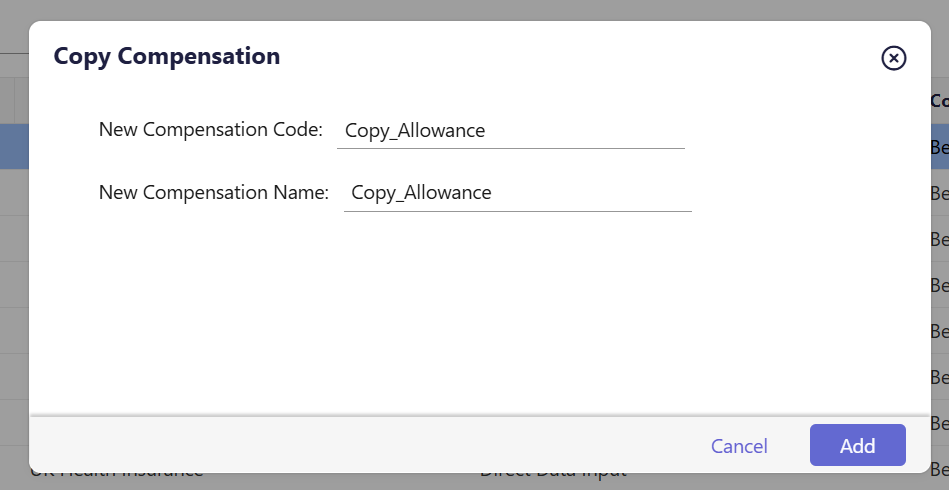Click the partially visible "Co" column header
This screenshot has width=949, height=490.
point(939,101)
